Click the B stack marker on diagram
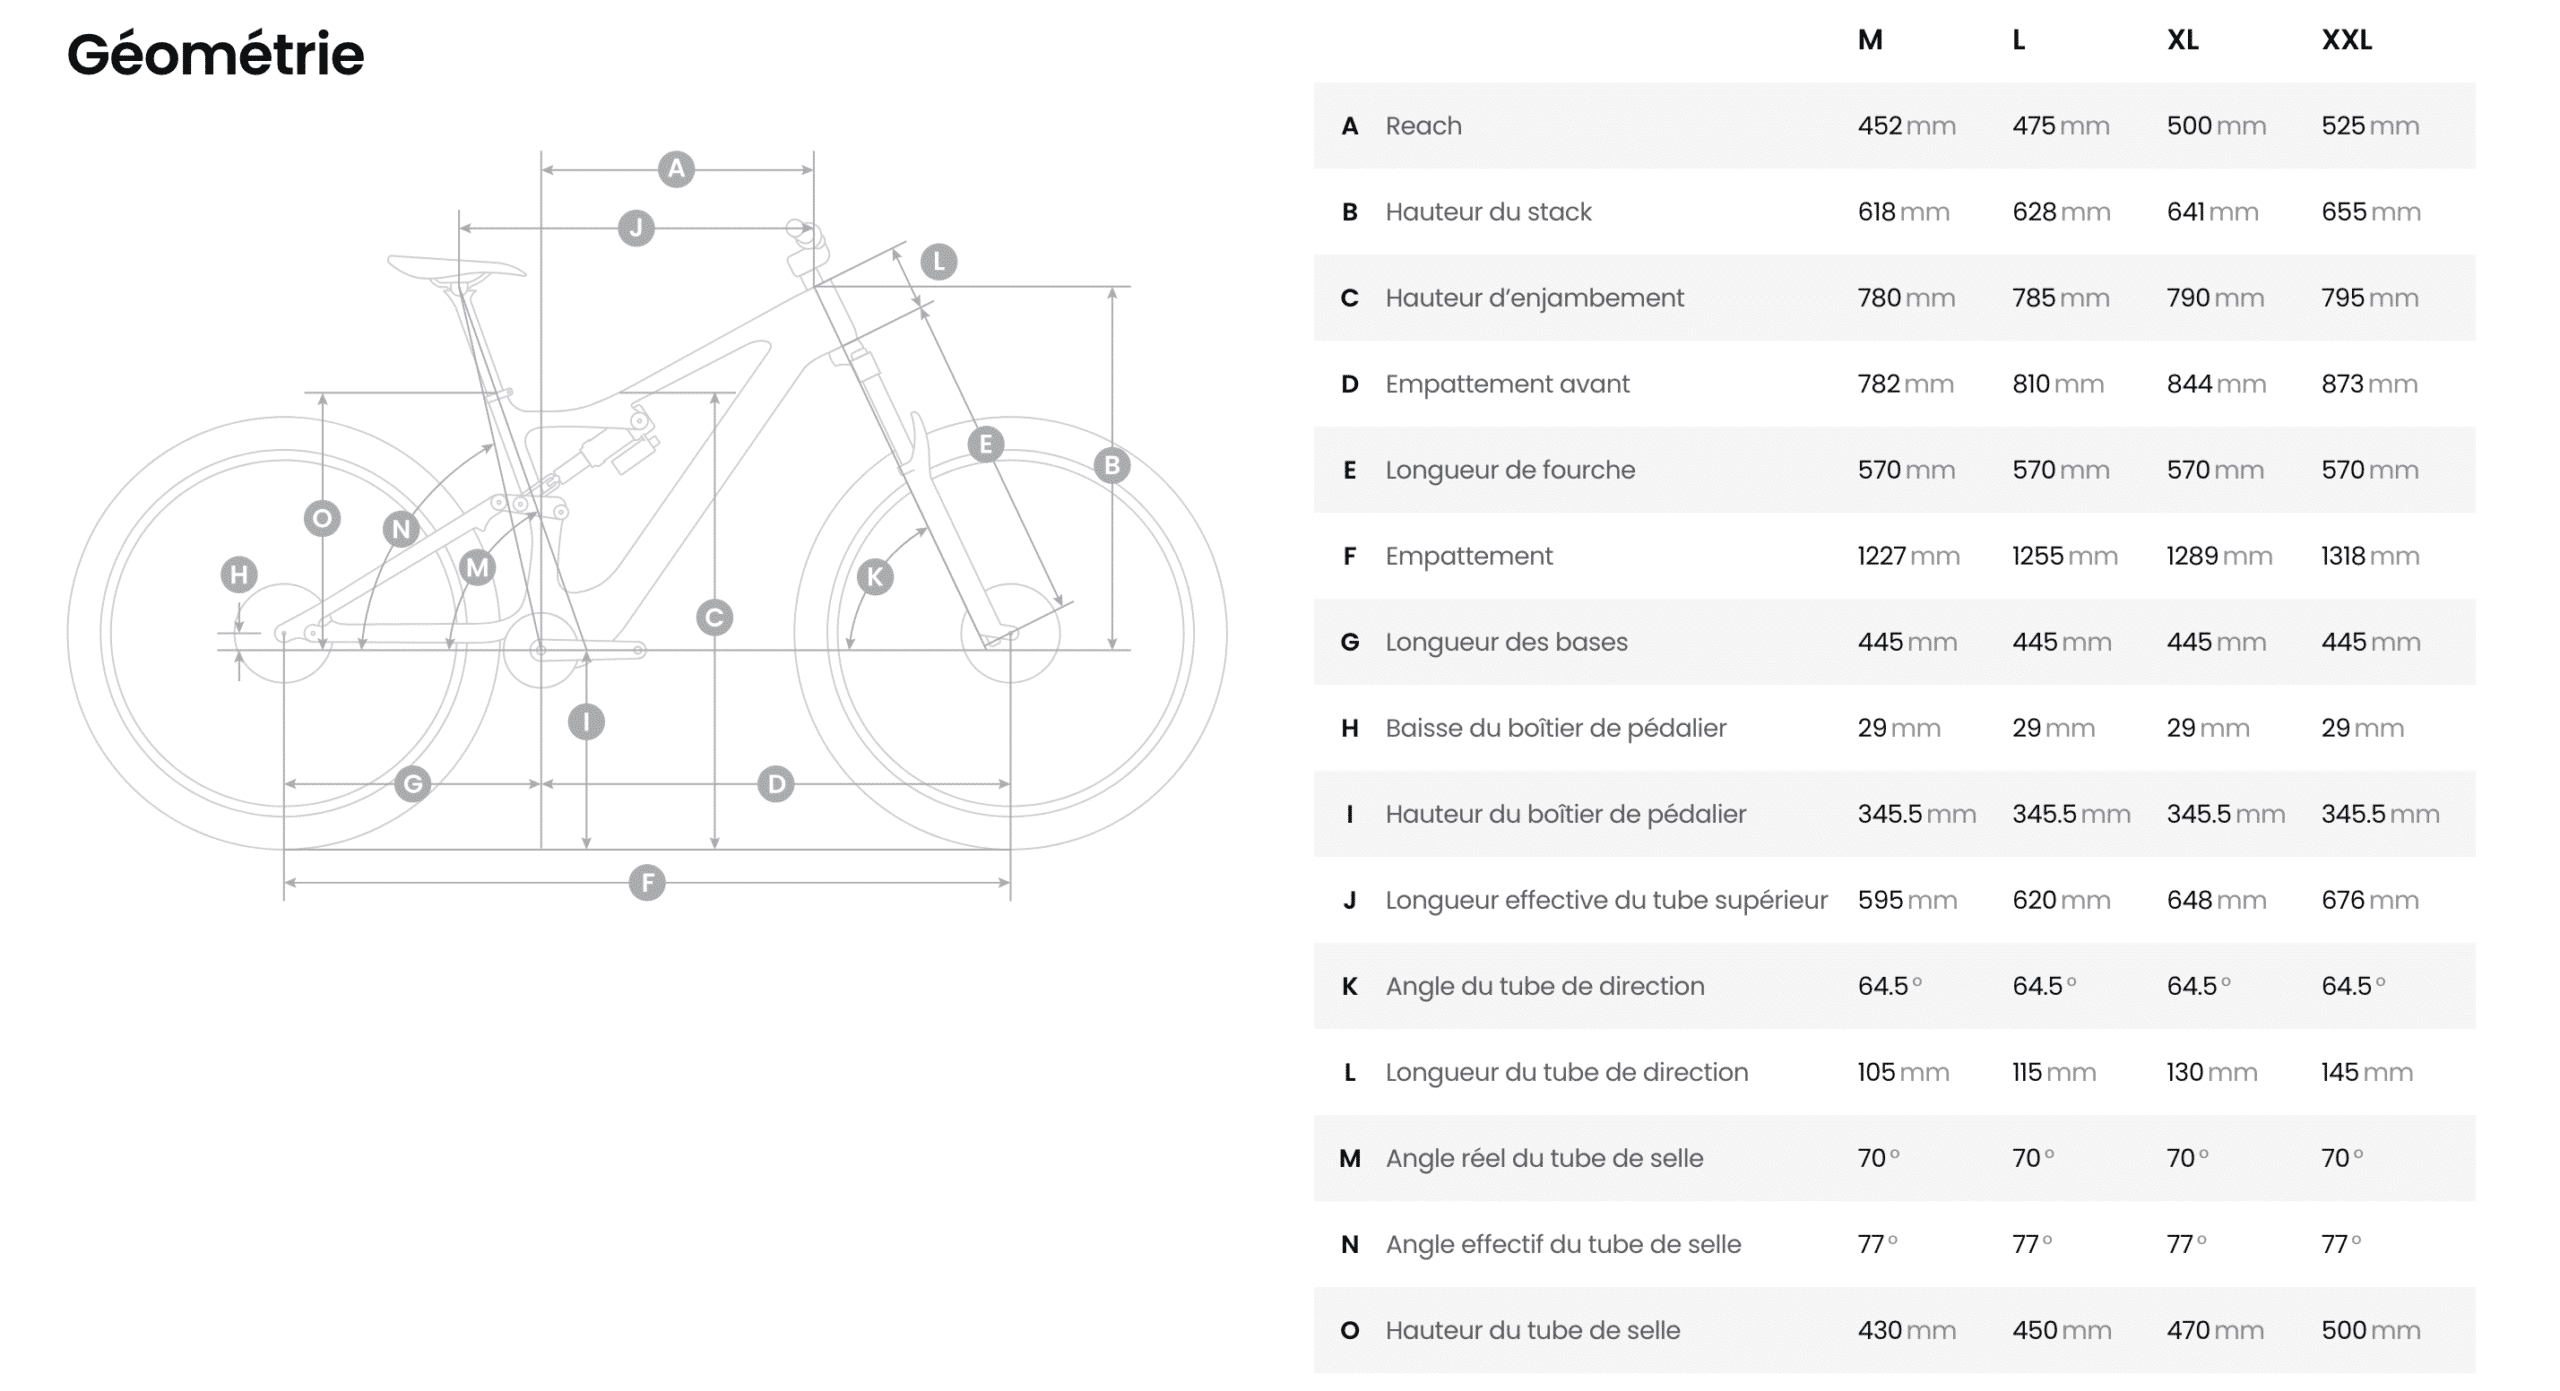 [x=1111, y=465]
